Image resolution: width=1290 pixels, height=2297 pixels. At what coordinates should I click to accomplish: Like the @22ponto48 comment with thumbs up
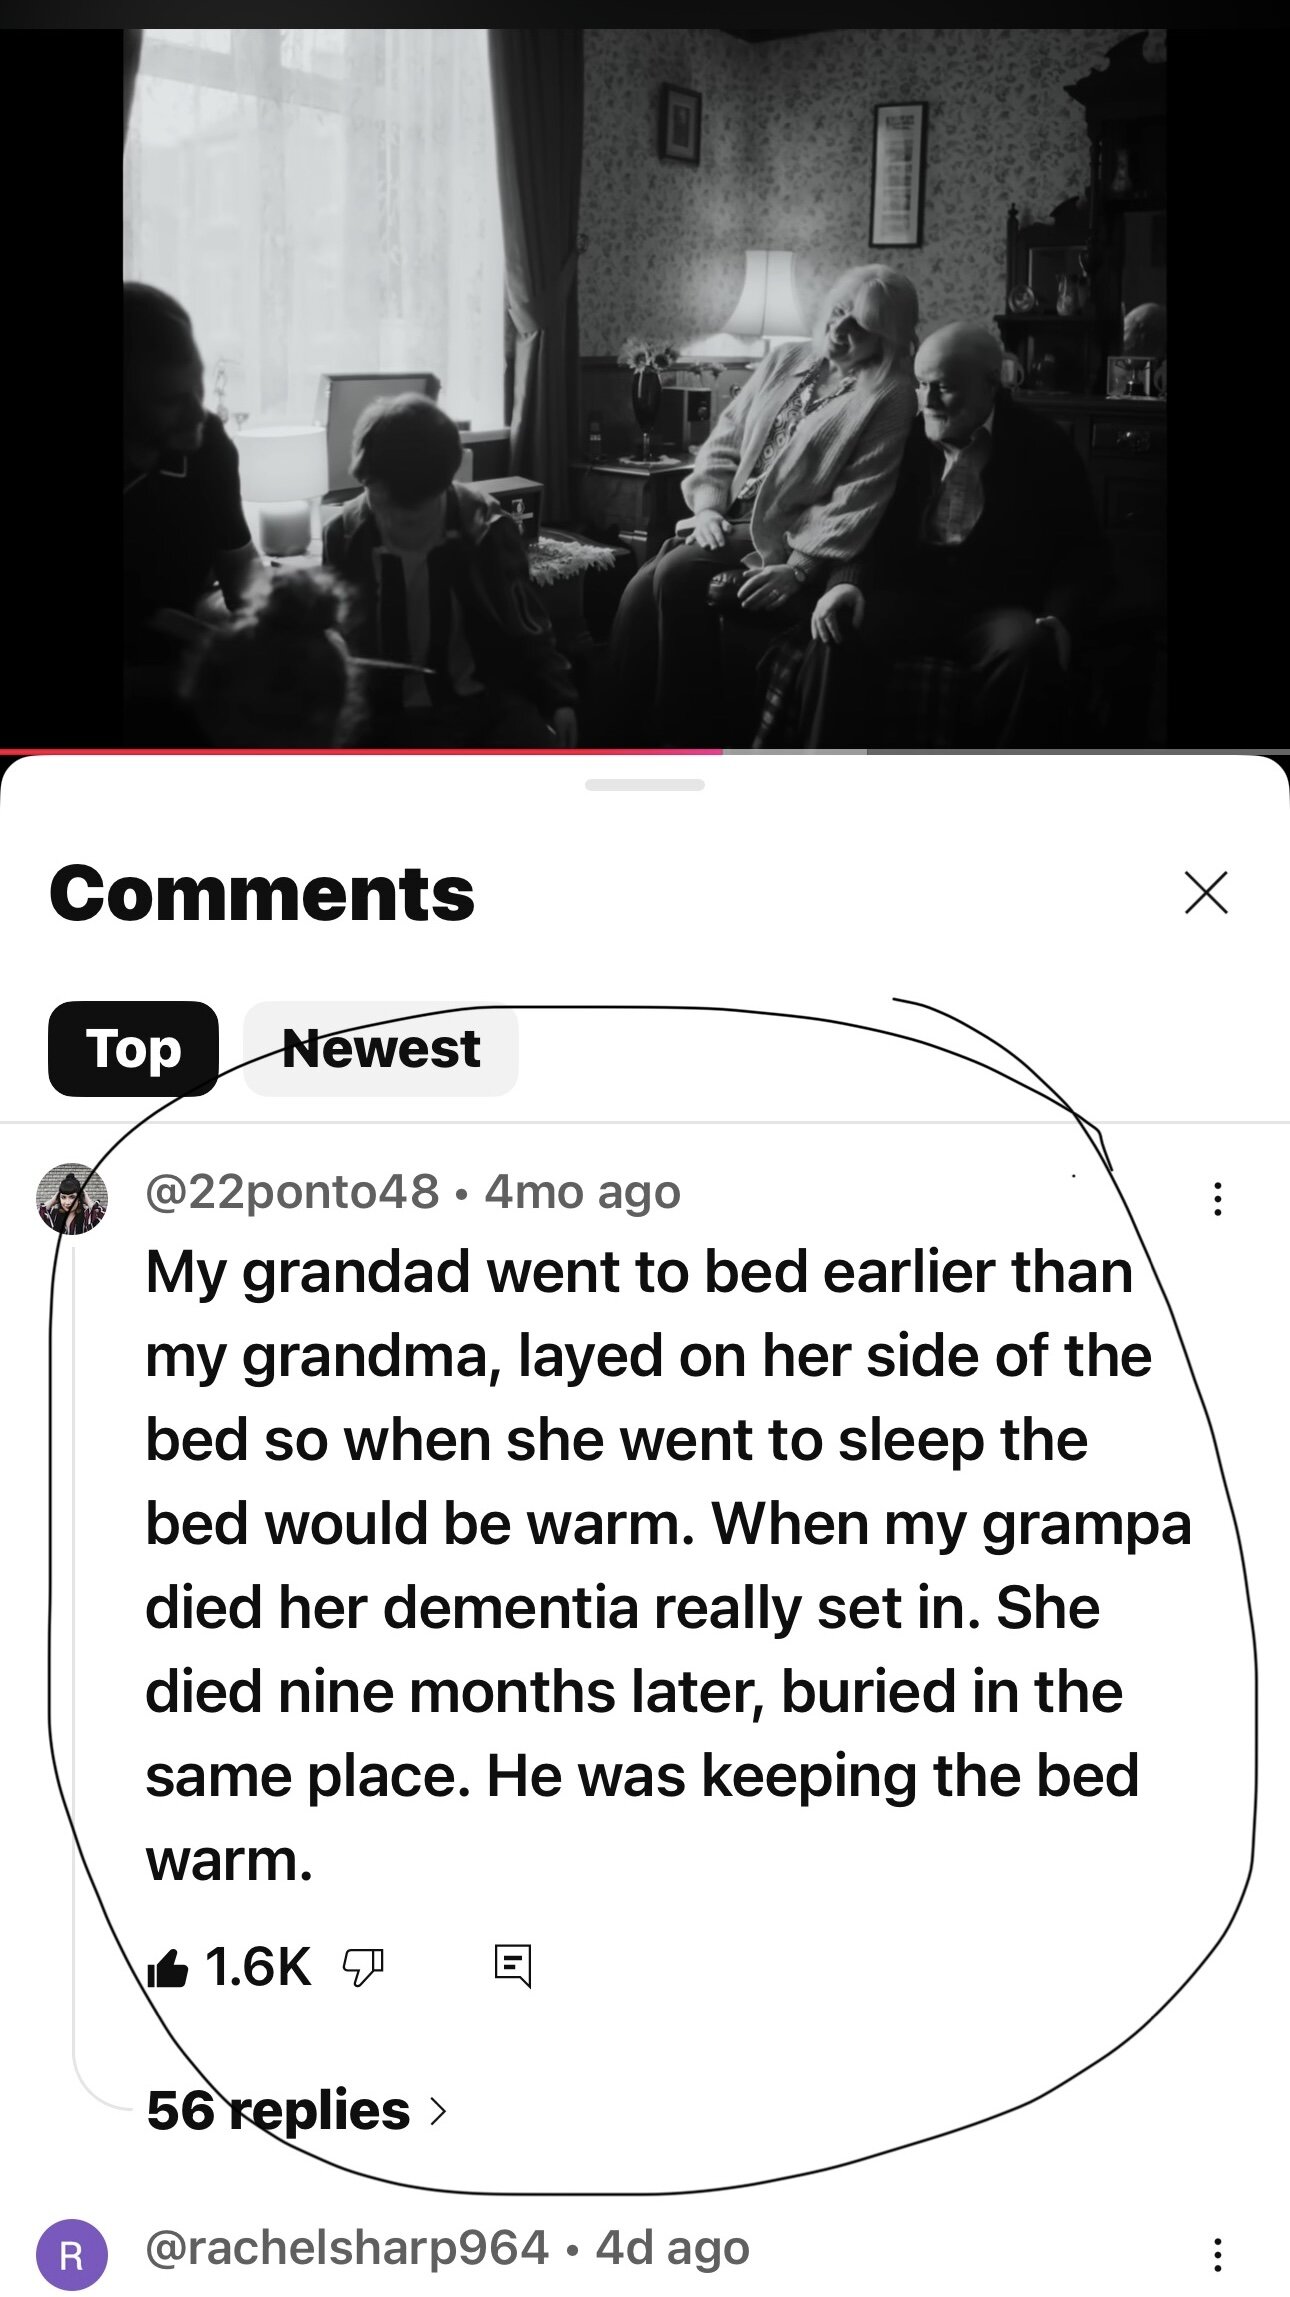(168, 1968)
